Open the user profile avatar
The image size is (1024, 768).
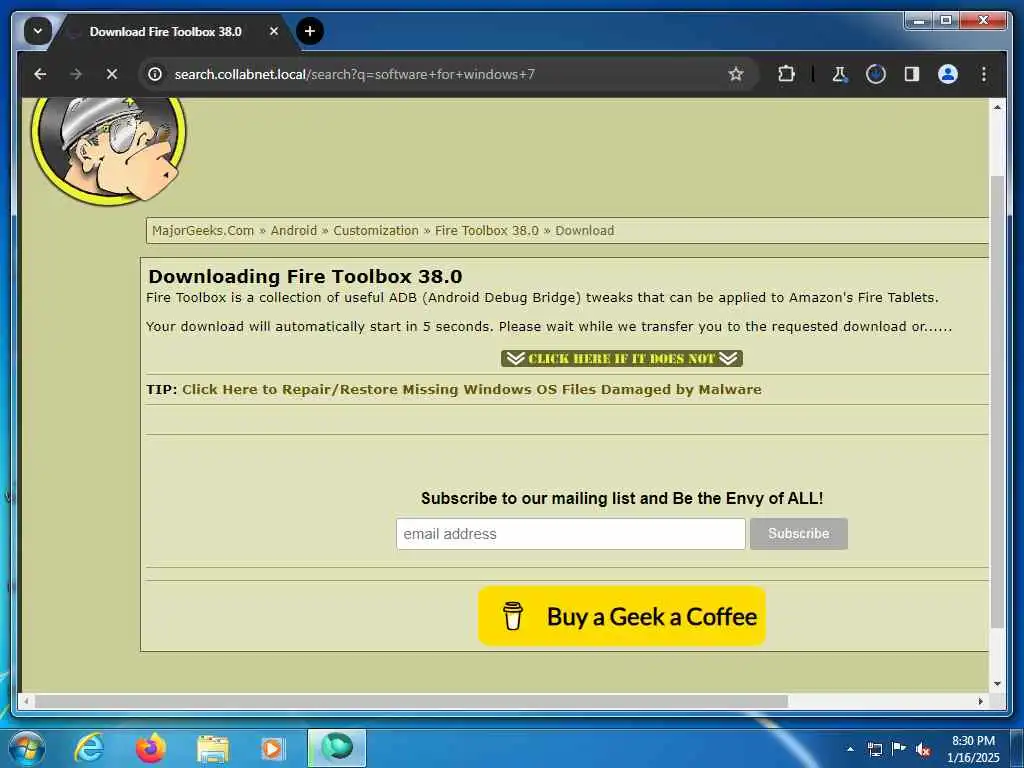[948, 74]
